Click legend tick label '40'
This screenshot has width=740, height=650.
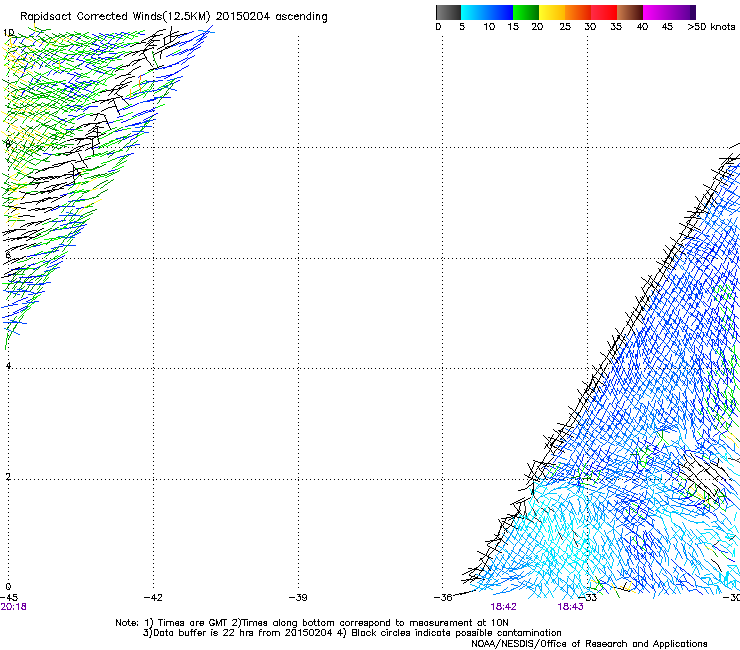click(642, 27)
